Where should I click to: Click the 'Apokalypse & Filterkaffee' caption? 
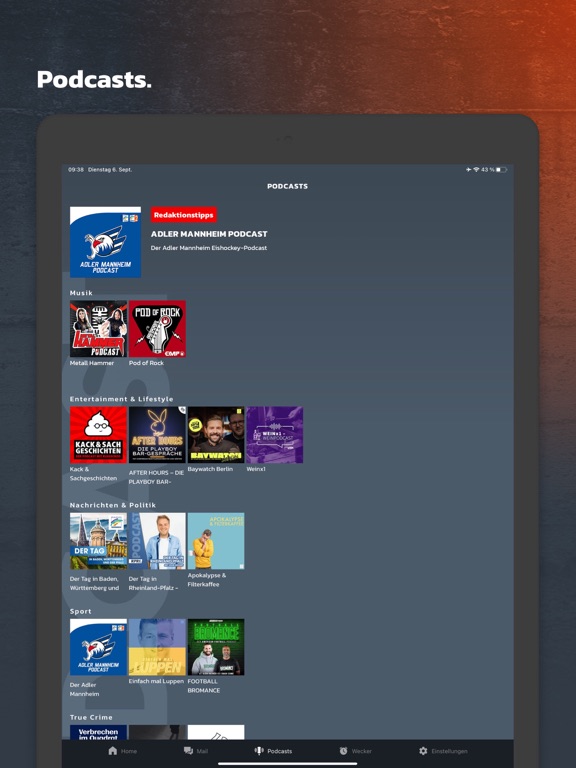[x=207, y=580]
